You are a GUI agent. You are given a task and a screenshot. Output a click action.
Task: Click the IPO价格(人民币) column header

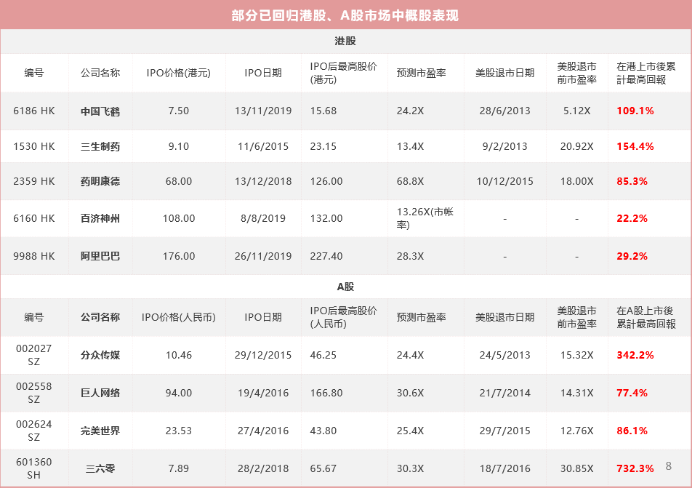coord(179,317)
